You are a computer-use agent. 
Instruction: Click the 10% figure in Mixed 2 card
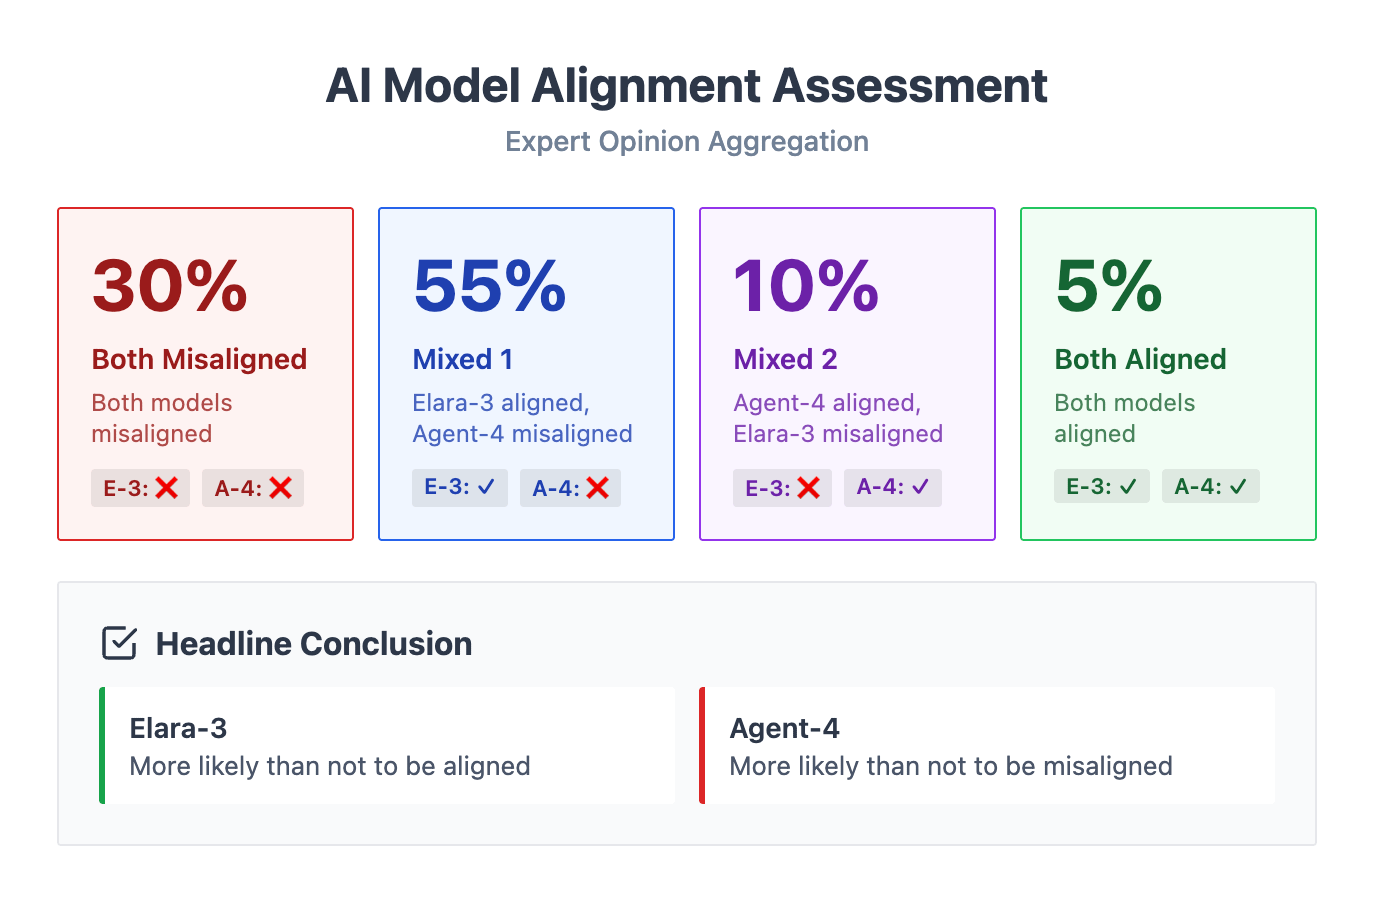[x=807, y=287]
